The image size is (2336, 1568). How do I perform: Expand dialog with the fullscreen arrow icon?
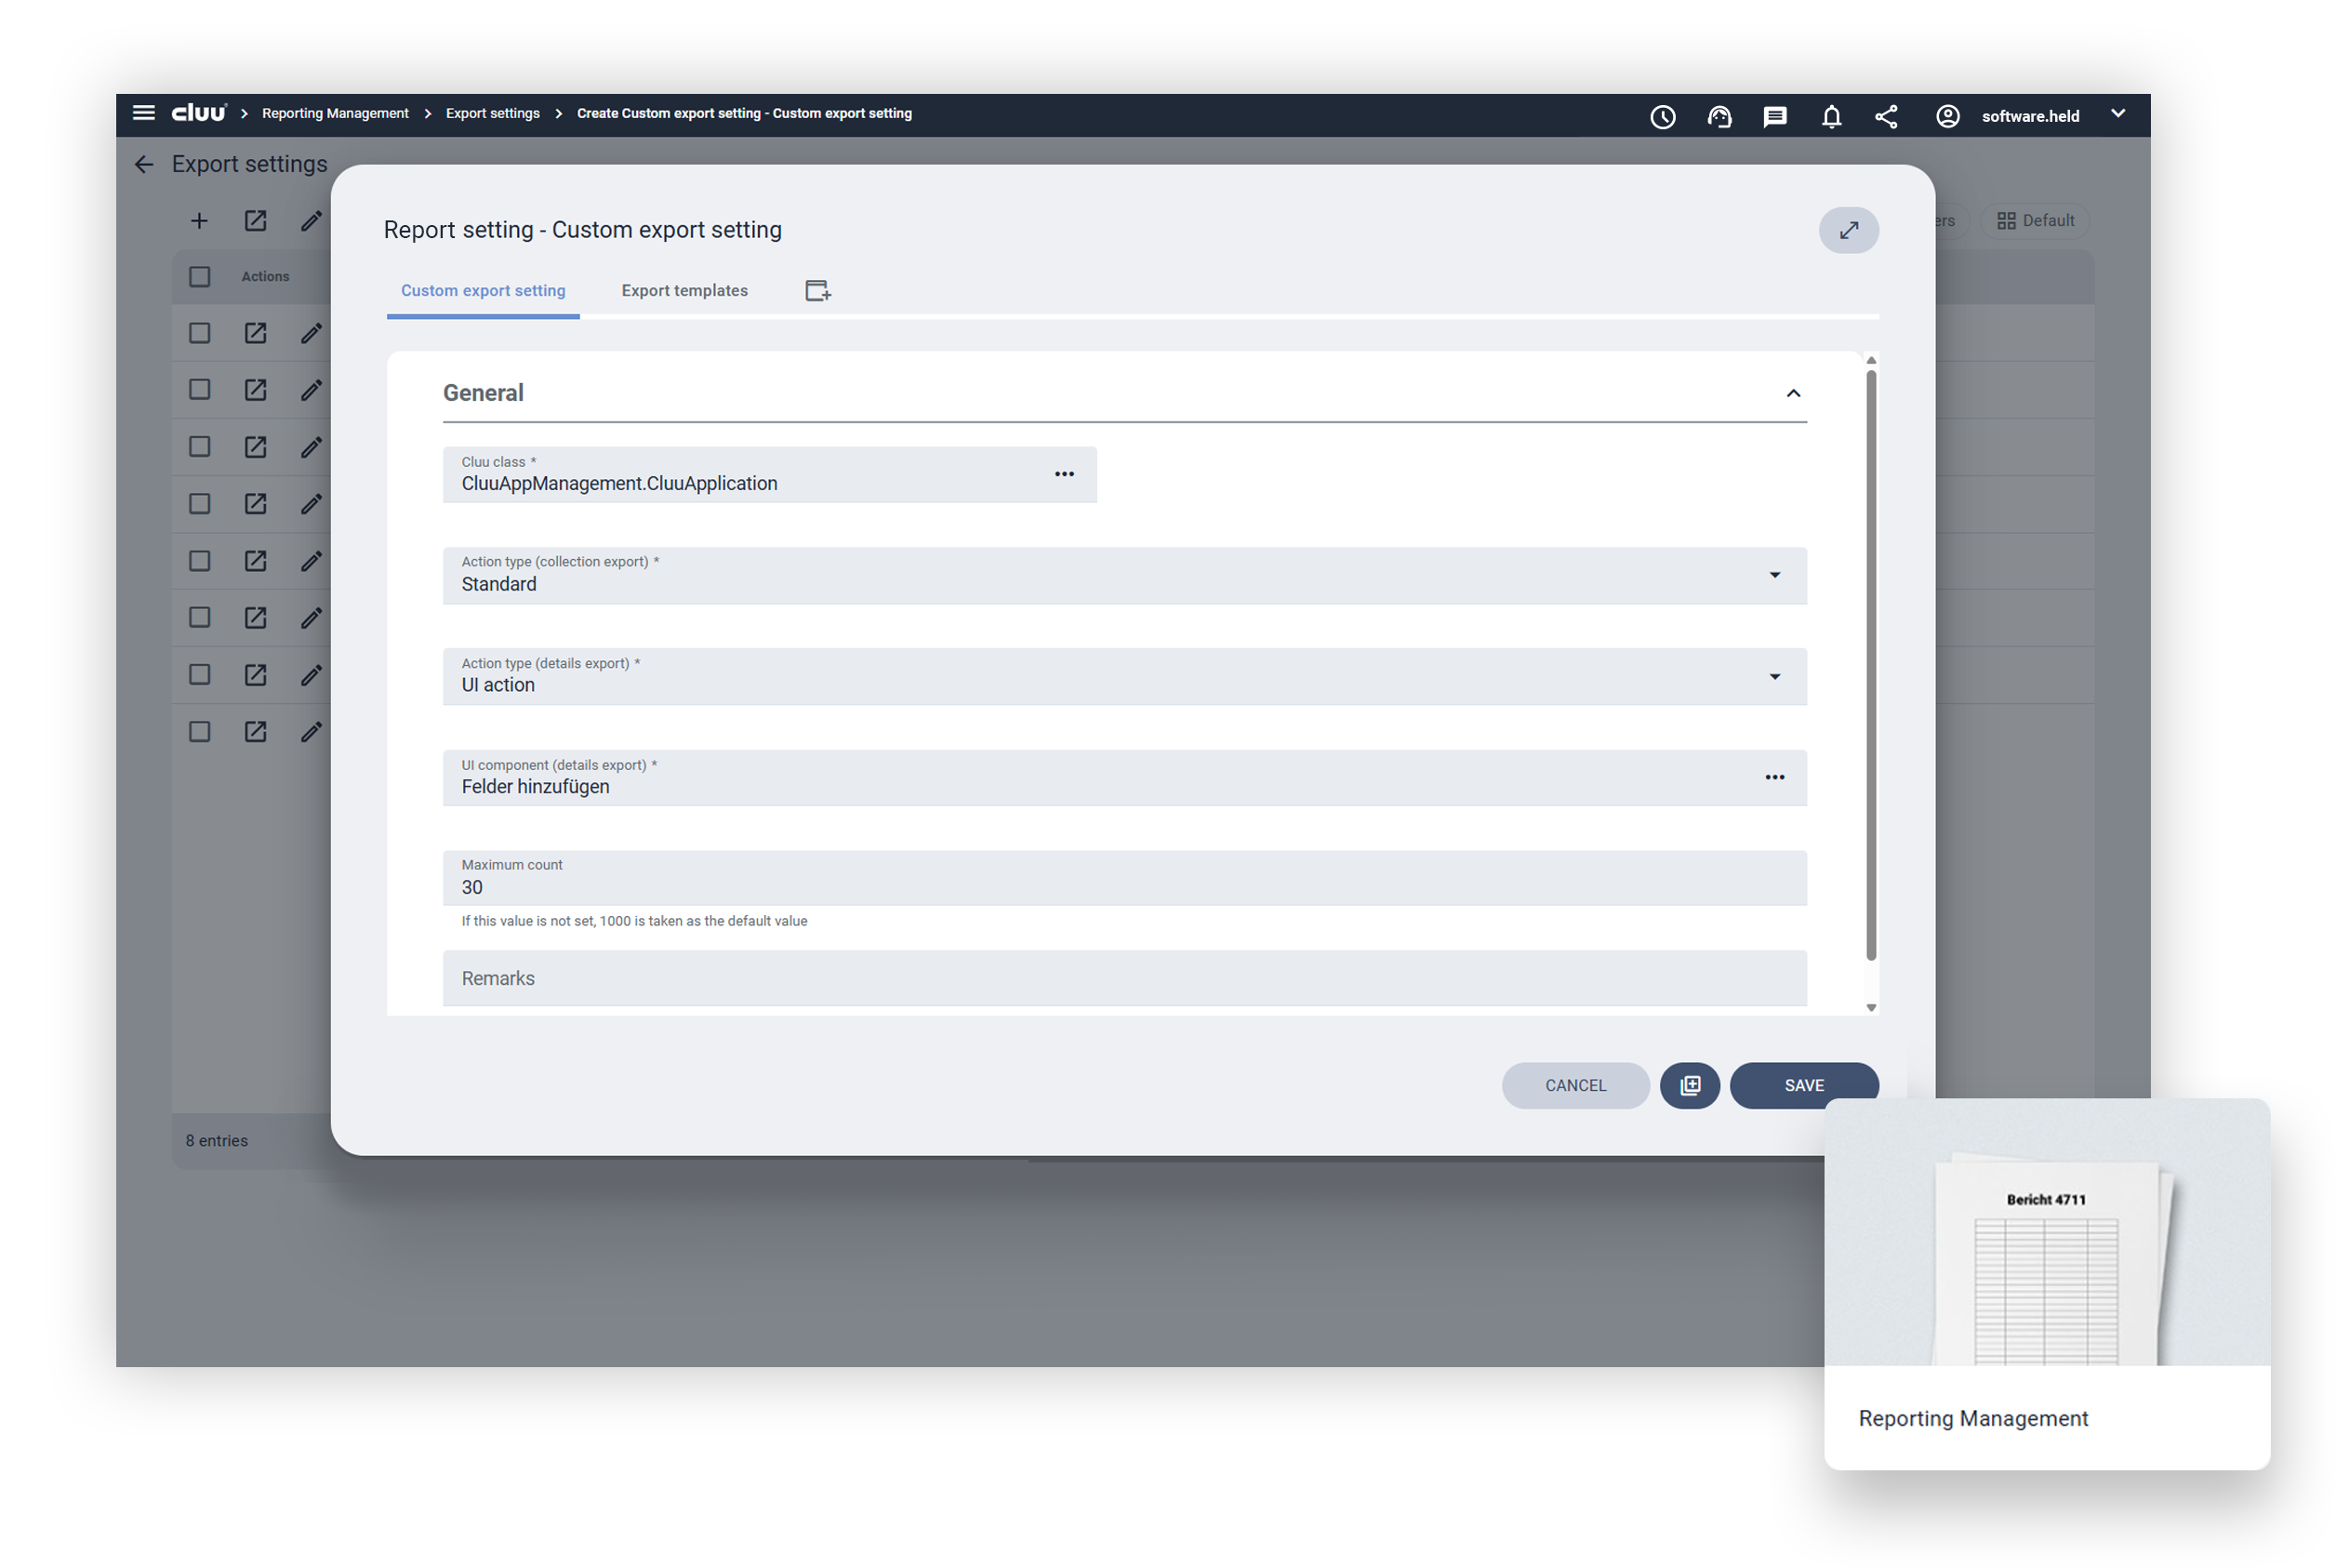click(x=1848, y=230)
